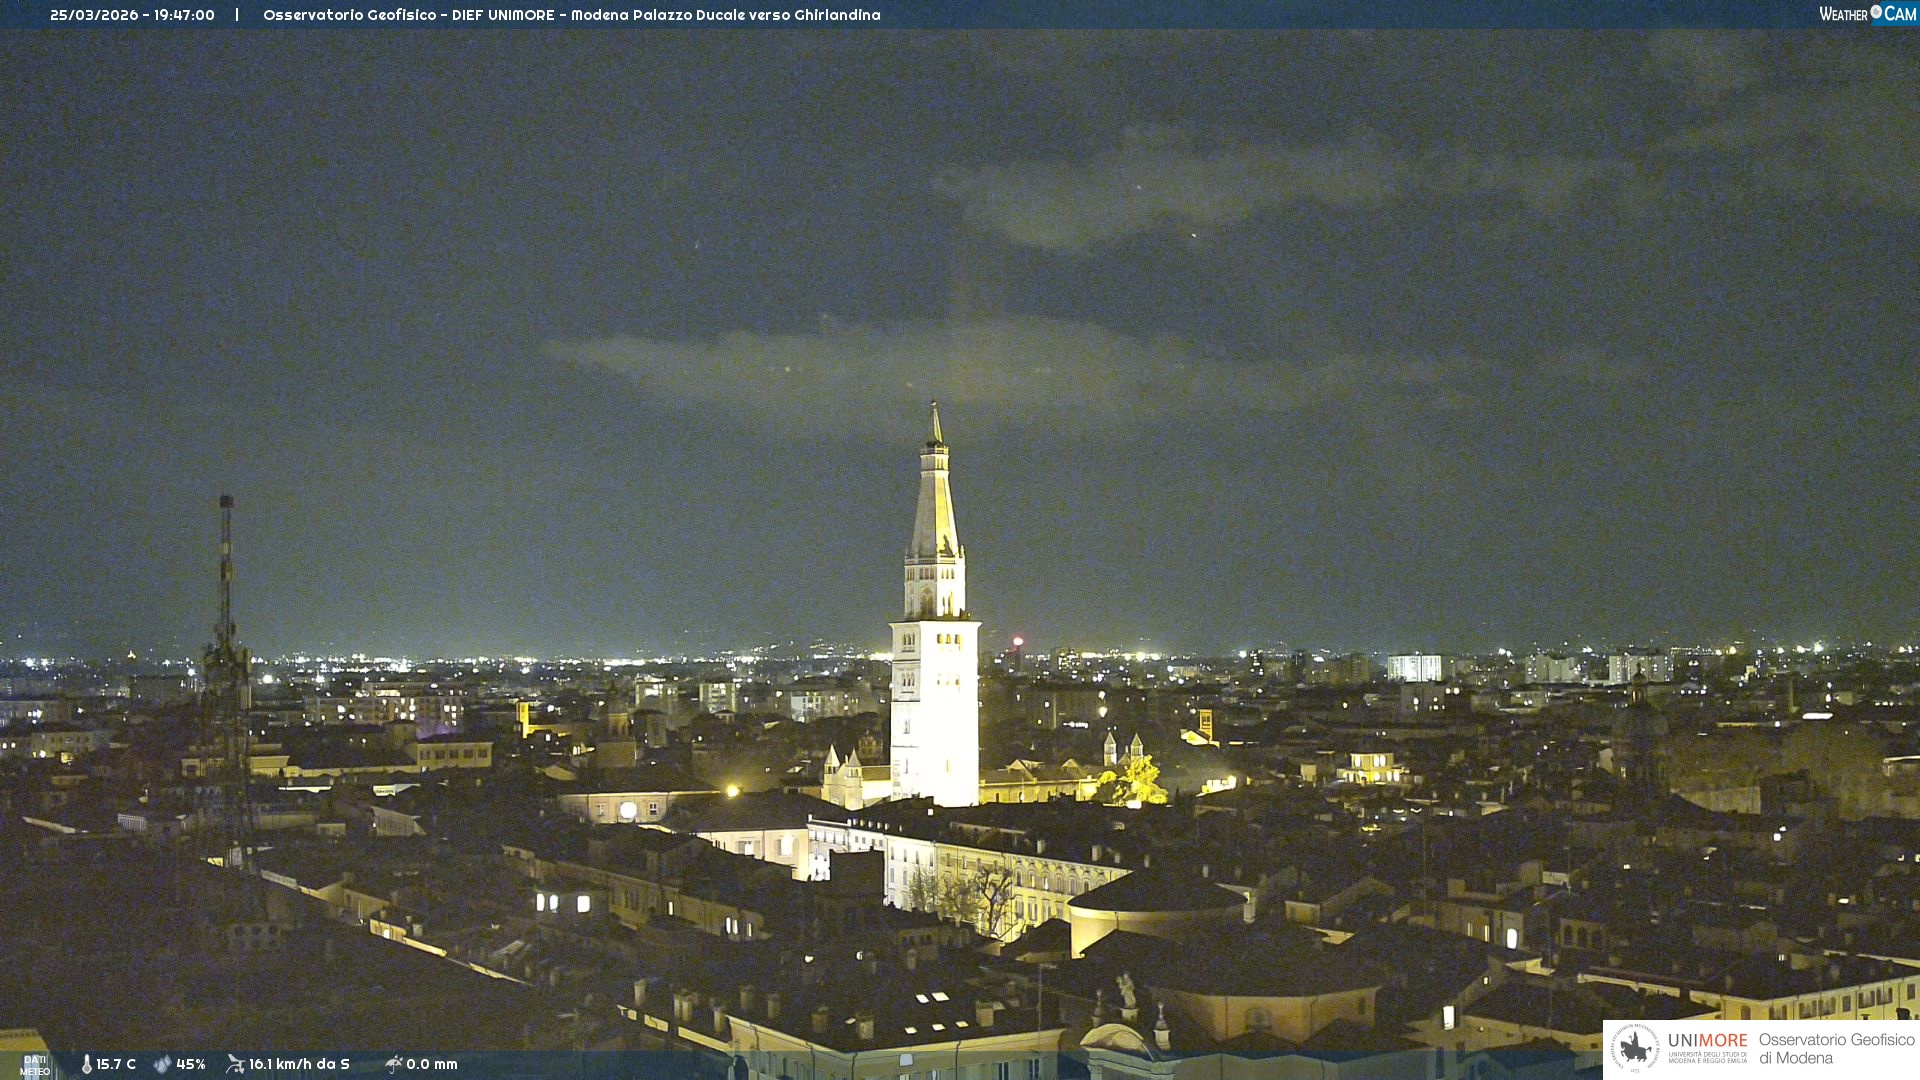Click the wind anemometer icon

(x=235, y=1064)
